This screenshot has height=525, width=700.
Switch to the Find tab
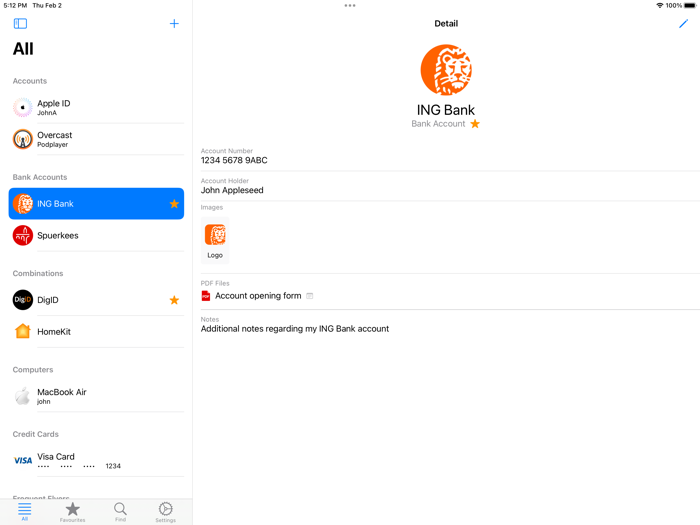pyautogui.click(x=120, y=512)
